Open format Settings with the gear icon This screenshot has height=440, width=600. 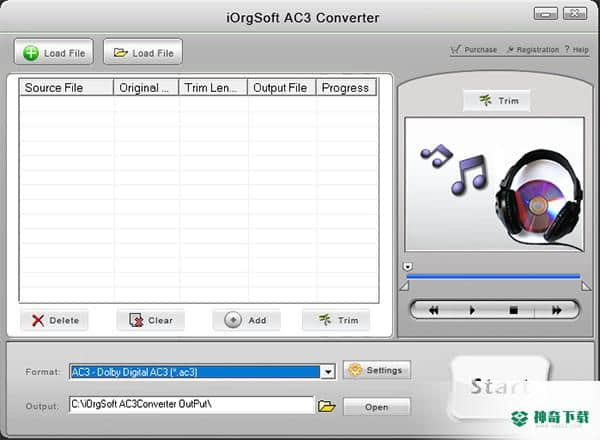[x=377, y=370]
